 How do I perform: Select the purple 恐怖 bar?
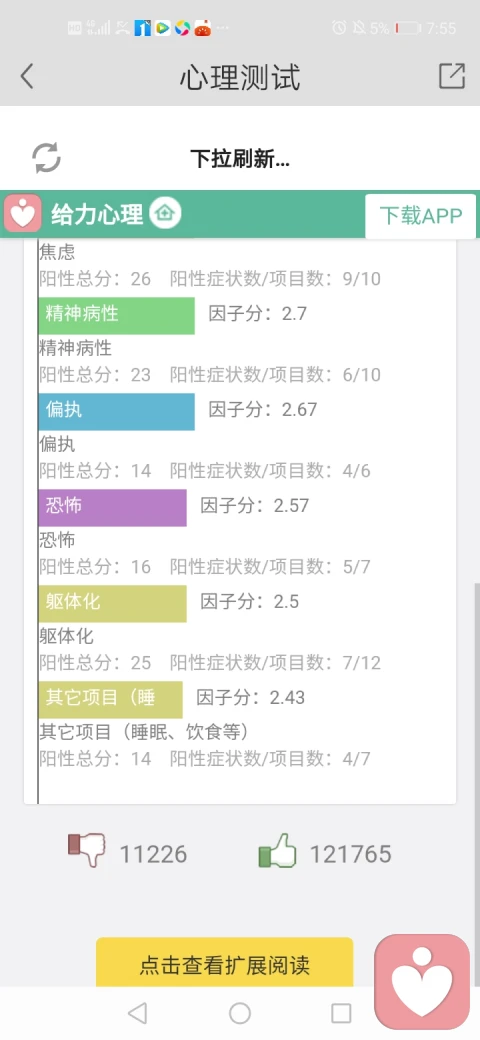click(x=113, y=508)
